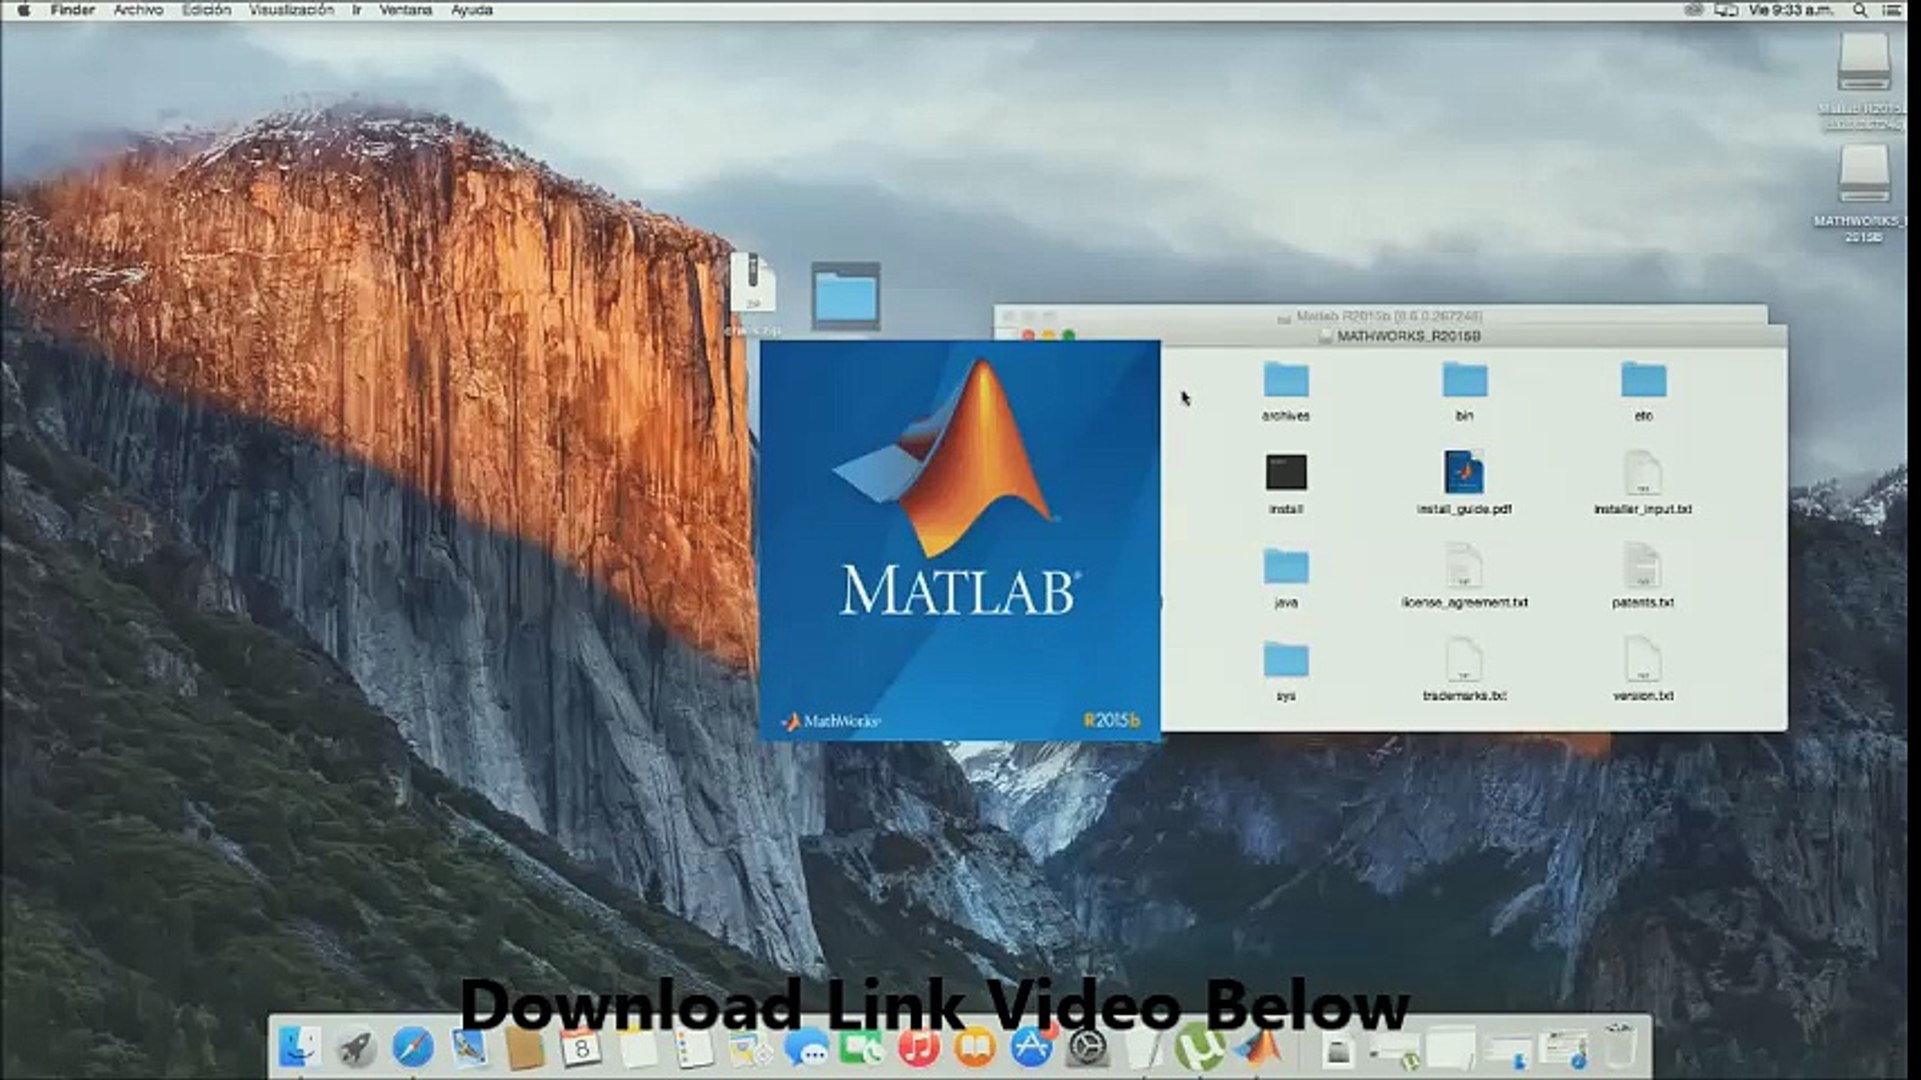Launch the install executable
This screenshot has height=1080, width=1921.
(x=1285, y=473)
